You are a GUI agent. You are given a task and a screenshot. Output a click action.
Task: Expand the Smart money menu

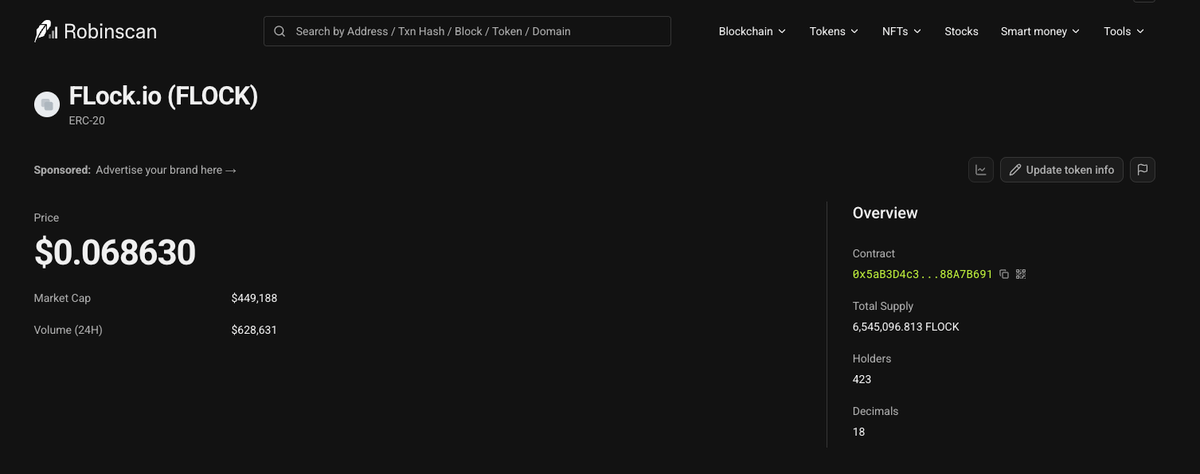[x=1040, y=31]
